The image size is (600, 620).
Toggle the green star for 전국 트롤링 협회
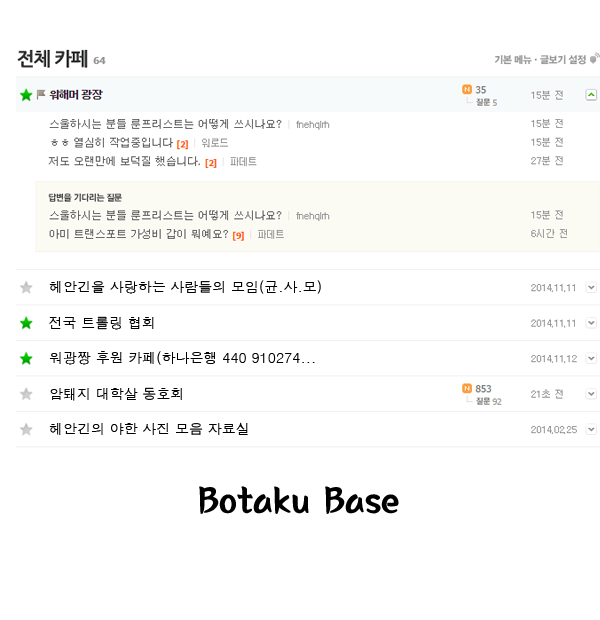click(26, 323)
